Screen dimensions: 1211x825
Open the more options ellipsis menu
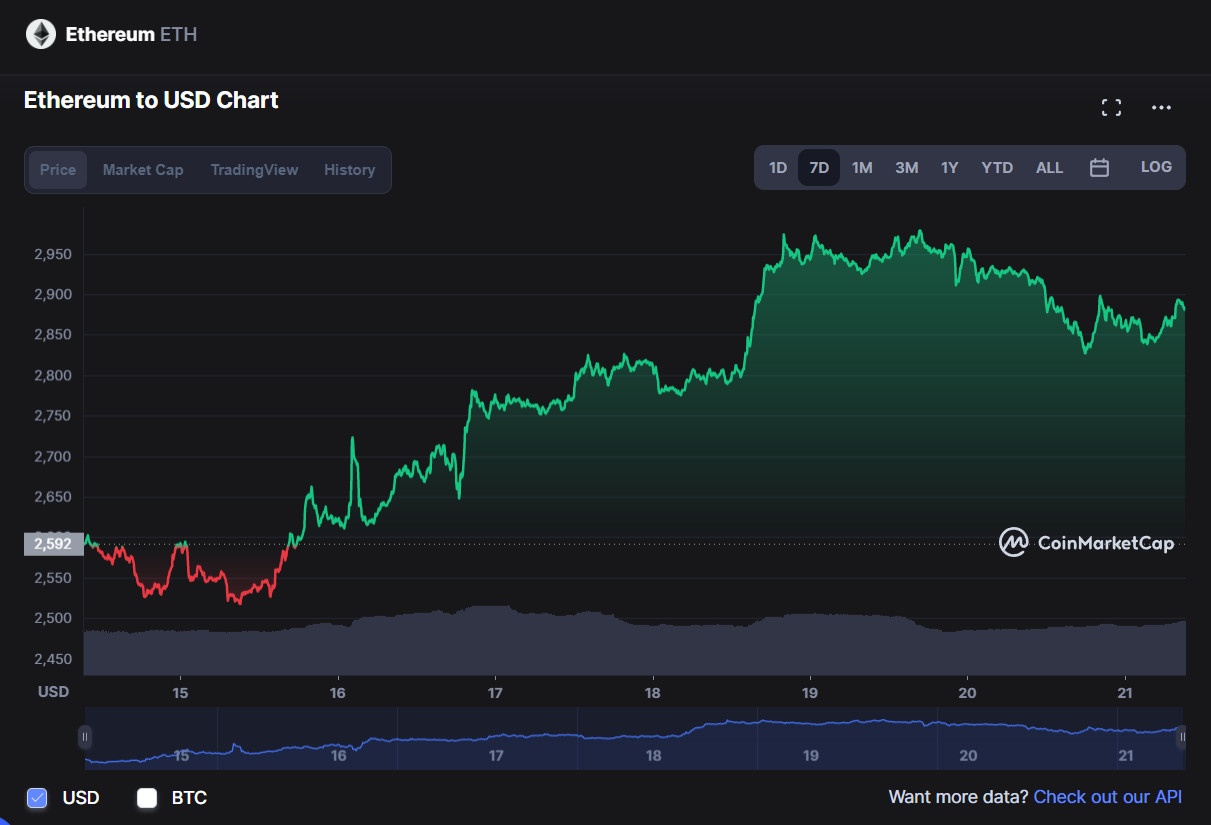tap(1161, 107)
